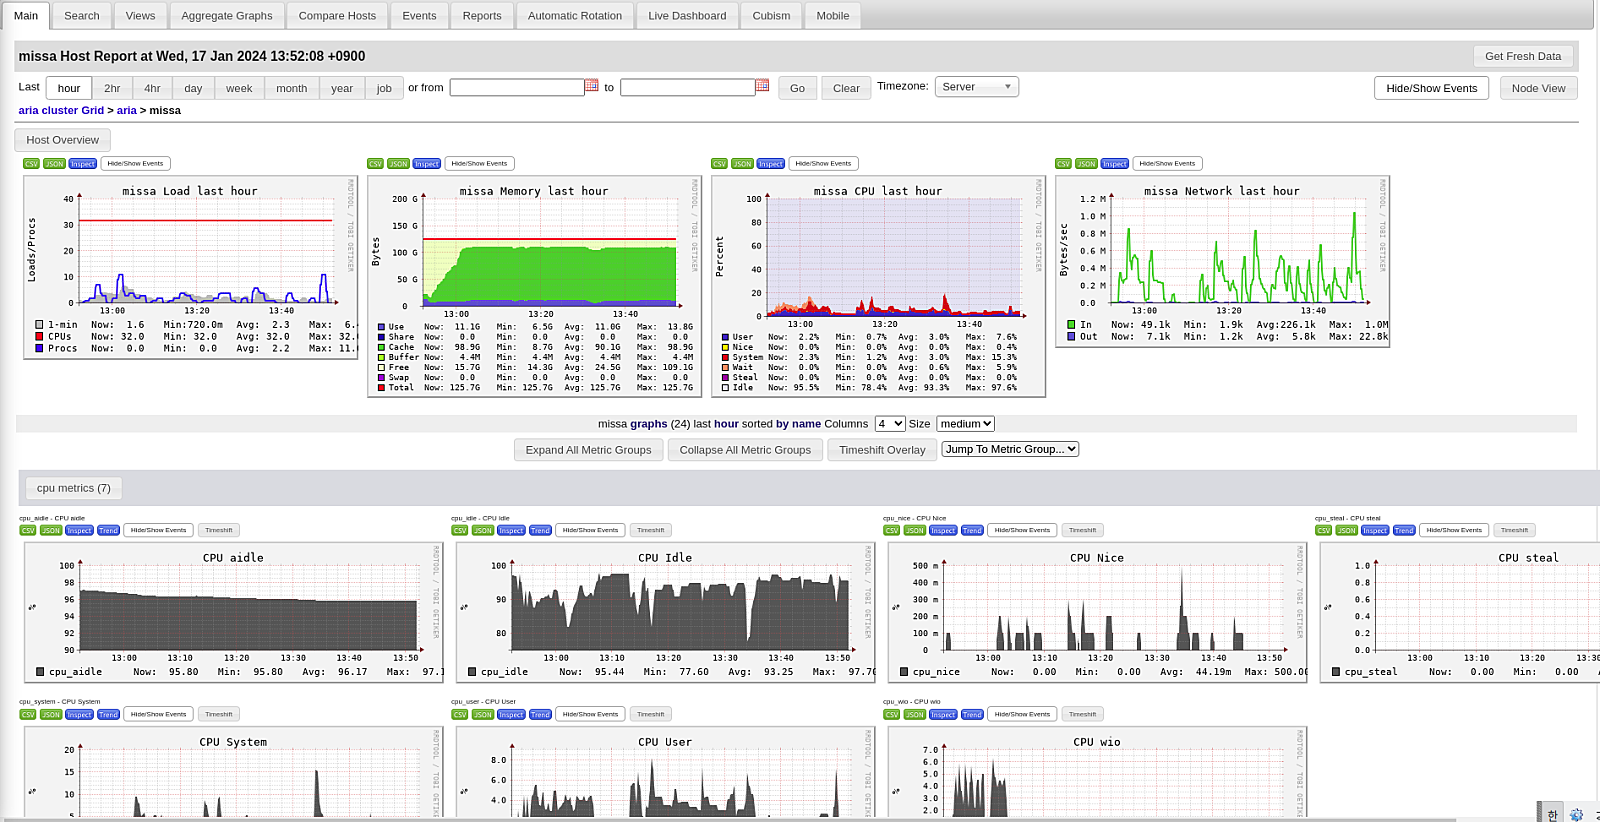Viewport: 1600px width, 822px height.
Task: Inspect the missa CPU graph
Action: click(x=770, y=164)
